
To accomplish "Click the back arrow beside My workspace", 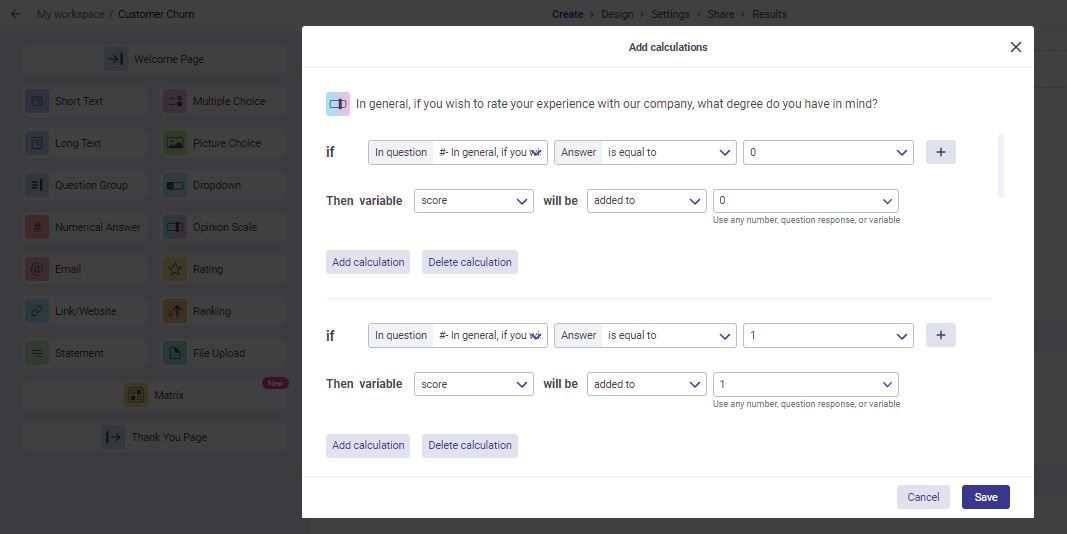I will pos(15,14).
